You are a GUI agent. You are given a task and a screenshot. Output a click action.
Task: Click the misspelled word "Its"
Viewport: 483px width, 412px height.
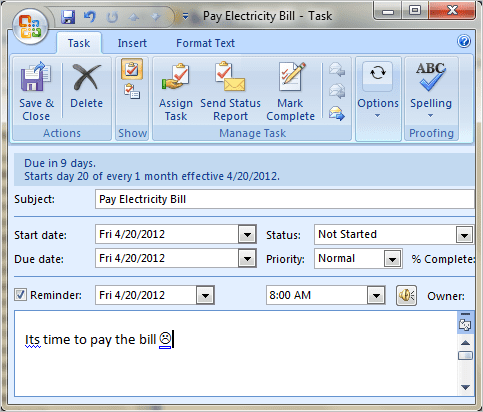pyautogui.click(x=32, y=340)
